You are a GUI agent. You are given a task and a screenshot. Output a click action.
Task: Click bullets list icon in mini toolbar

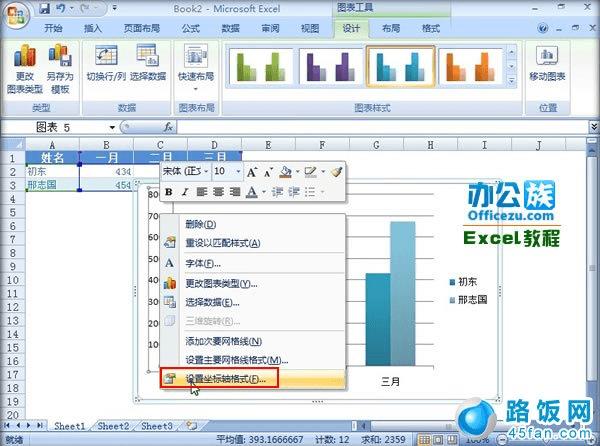pyautogui.click(x=310, y=192)
